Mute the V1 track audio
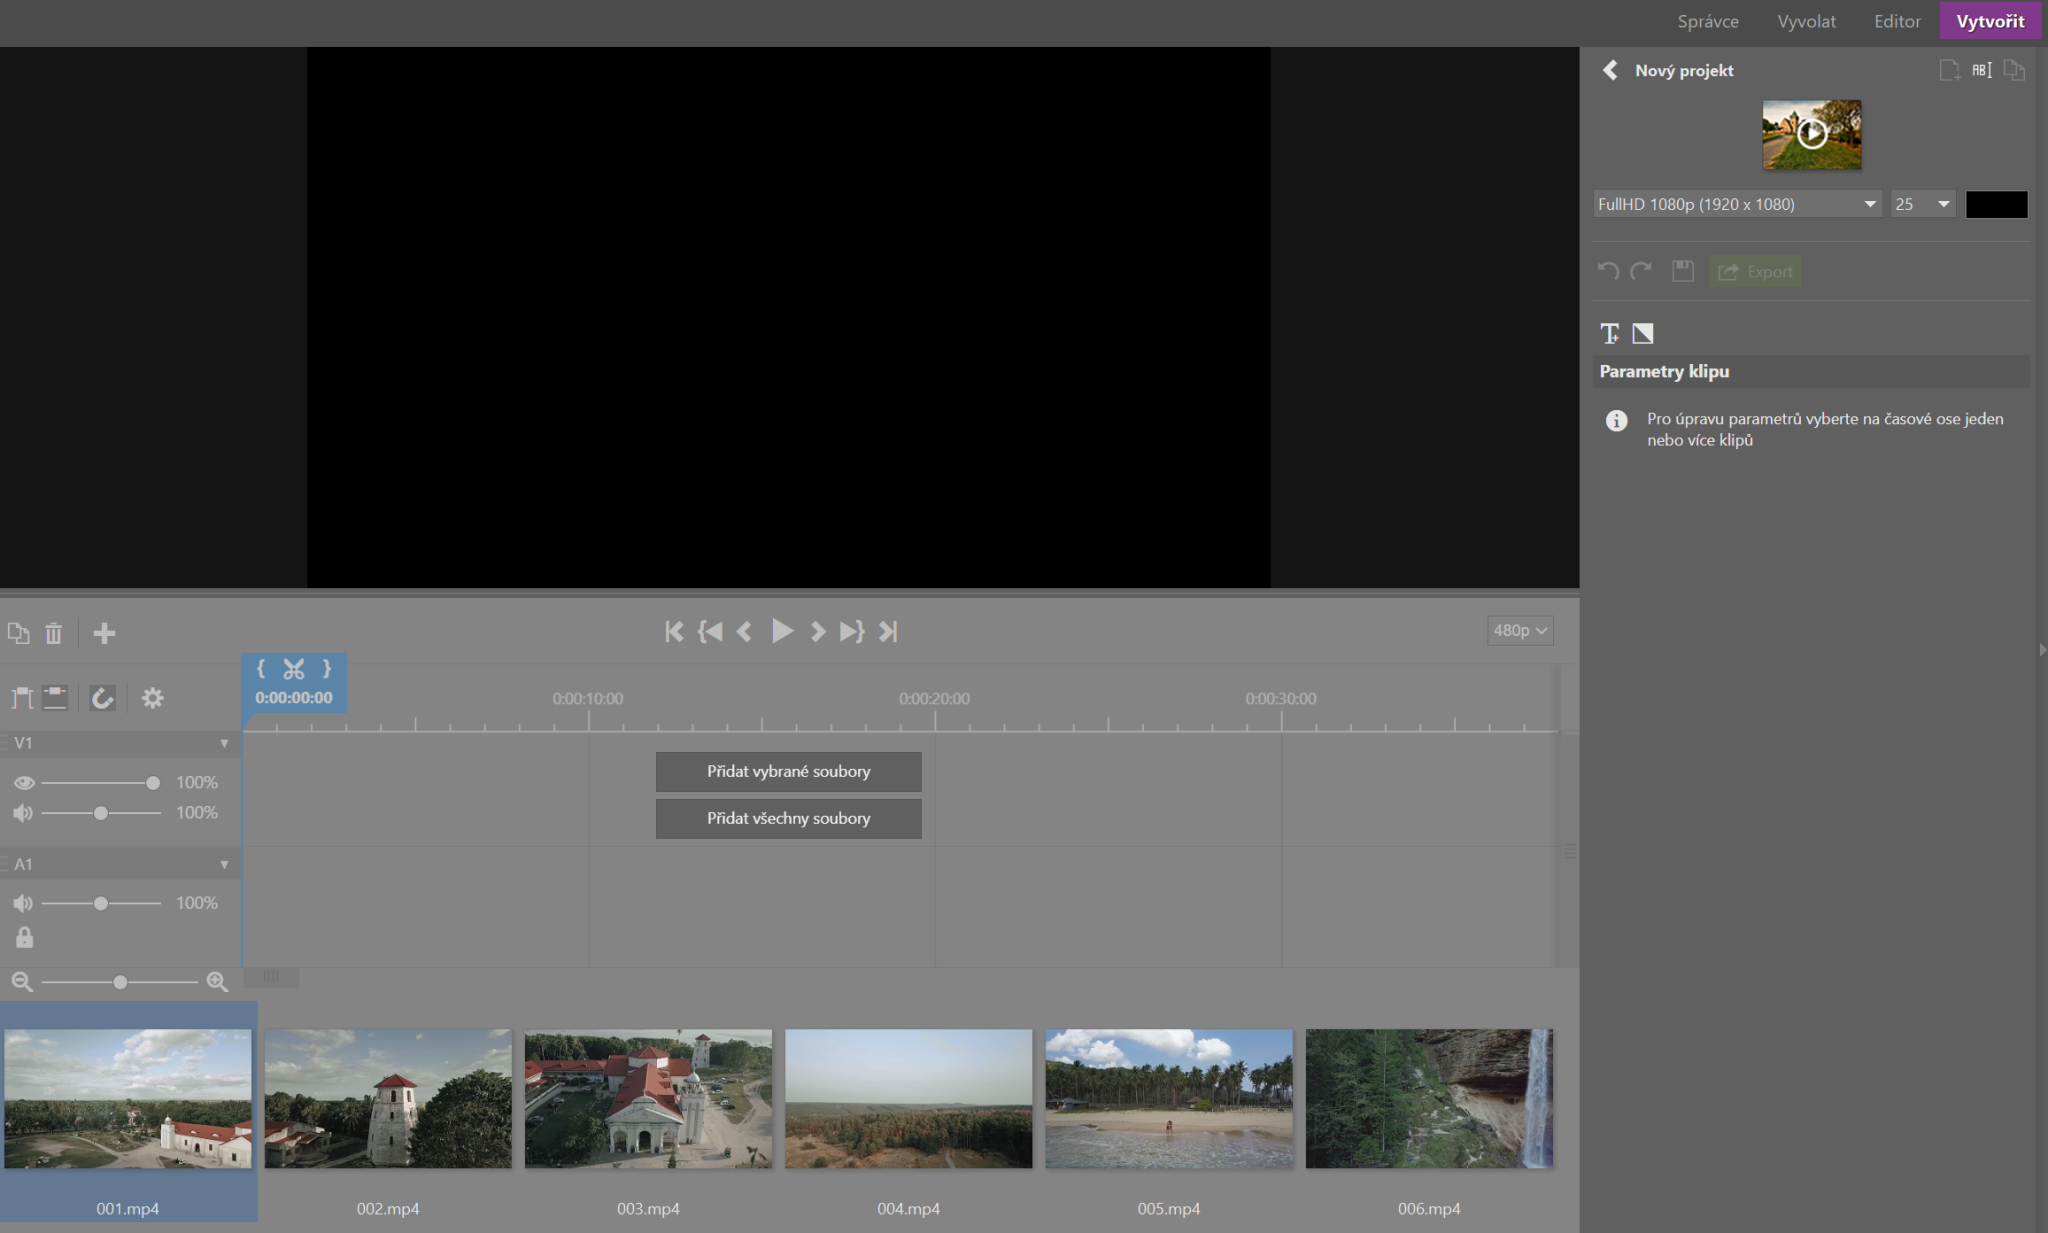The height and width of the screenshot is (1233, 2048). [23, 813]
